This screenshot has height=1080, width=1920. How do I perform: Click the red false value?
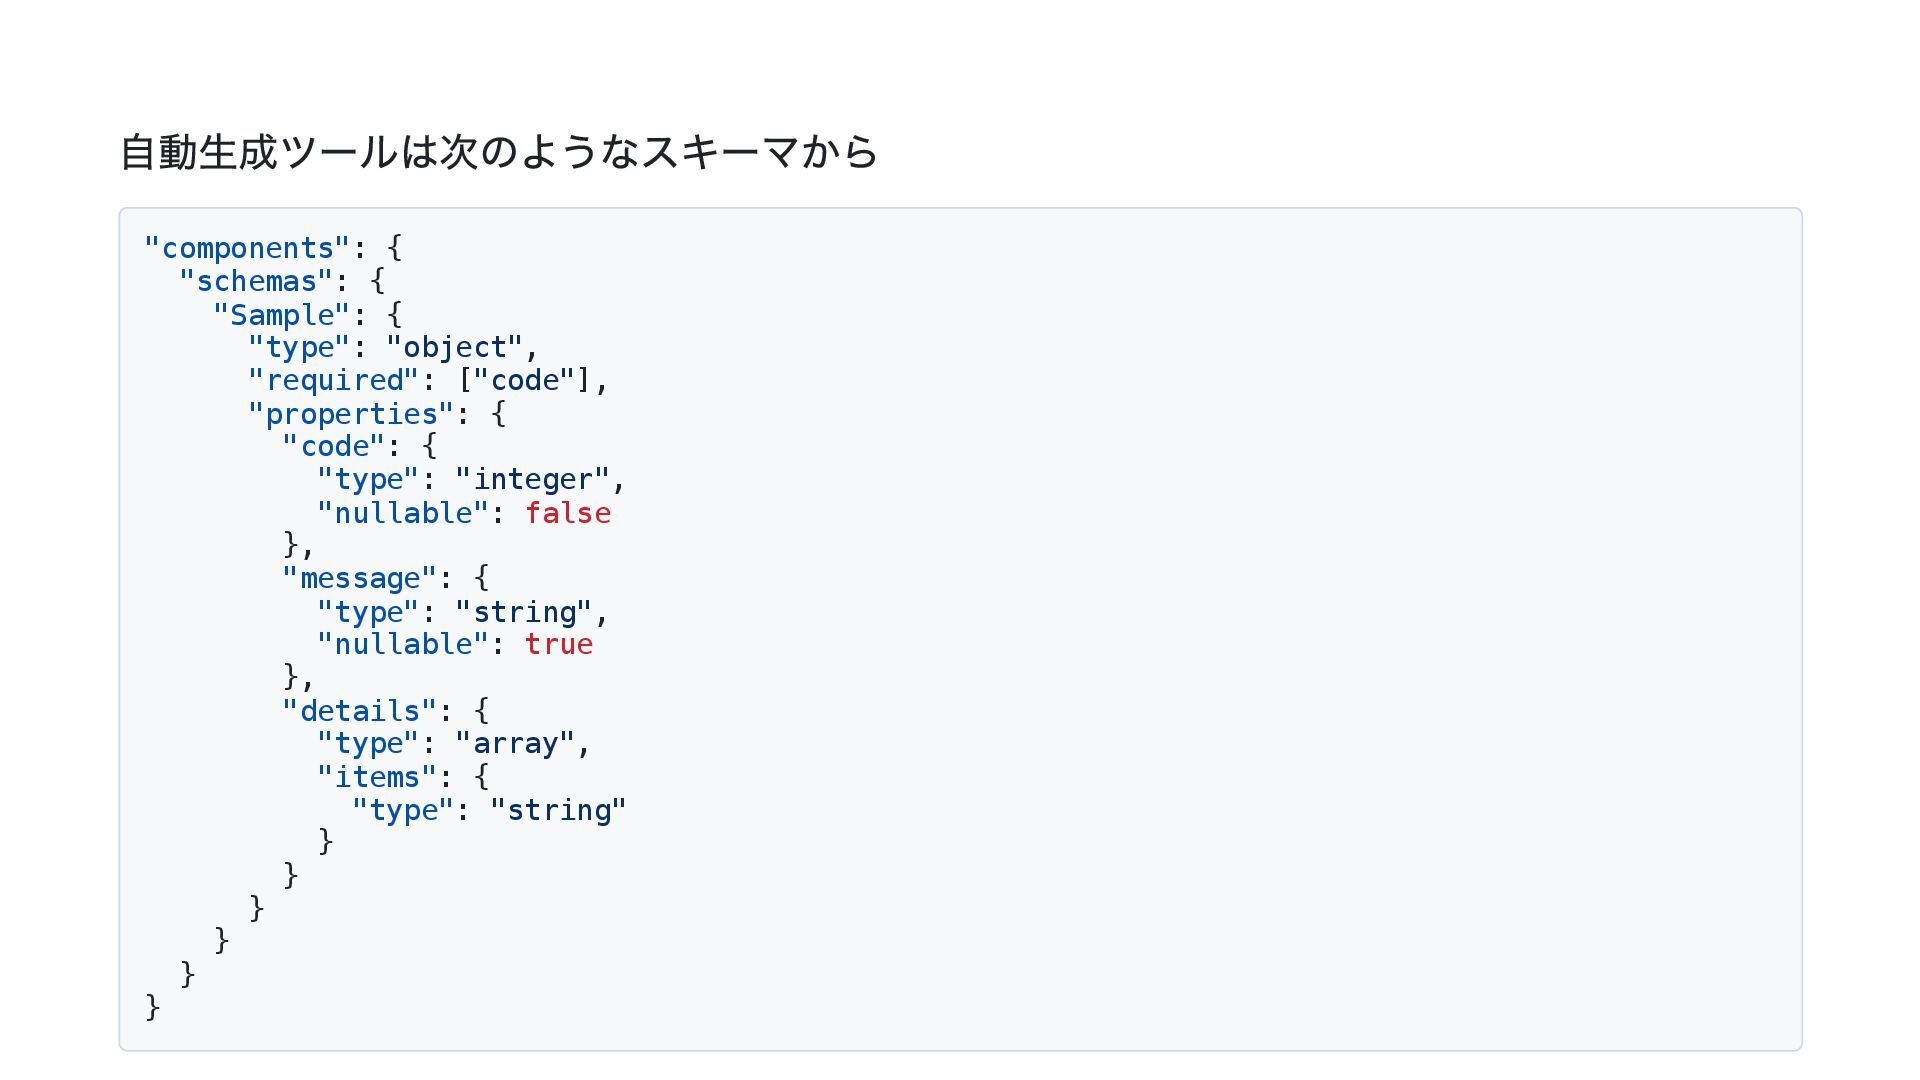tap(567, 513)
